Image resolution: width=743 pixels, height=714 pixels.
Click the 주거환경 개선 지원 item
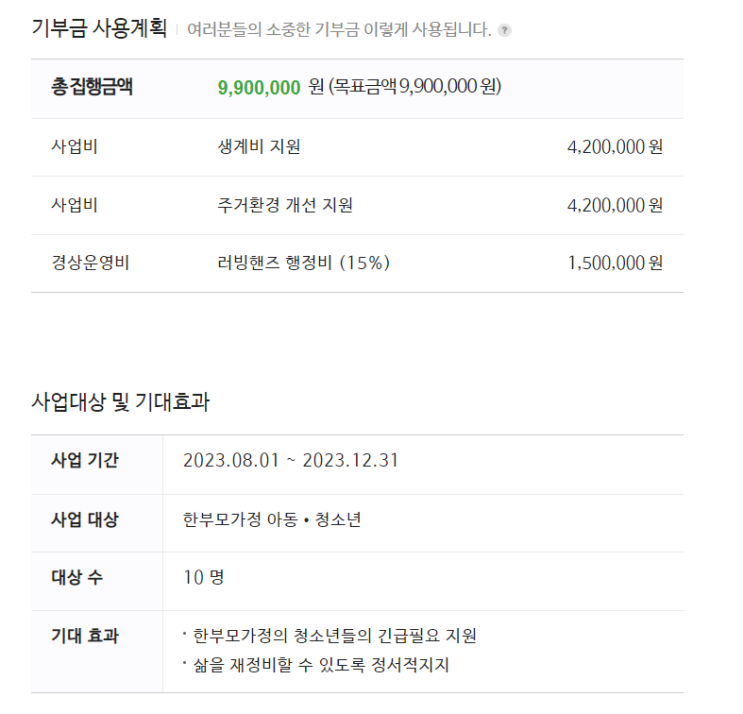[x=285, y=205]
